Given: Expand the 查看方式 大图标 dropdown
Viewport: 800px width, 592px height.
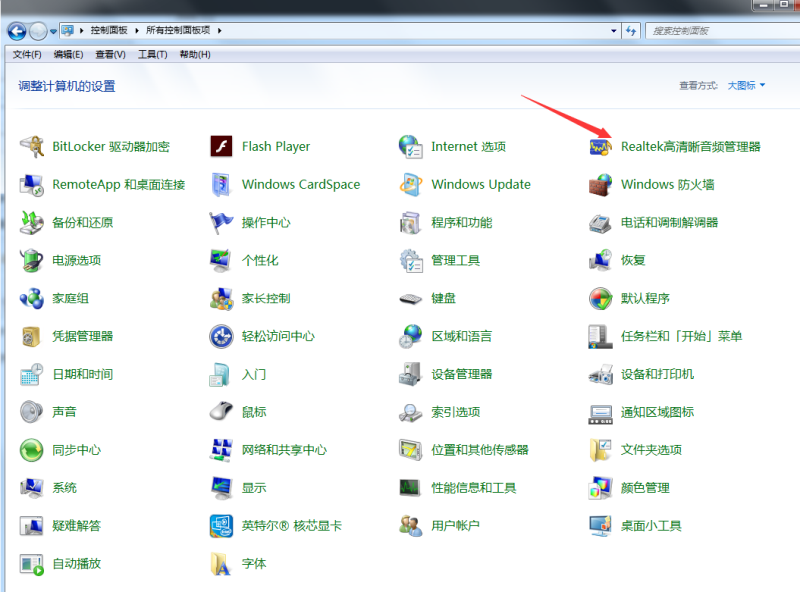Looking at the screenshot, I should (x=746, y=85).
